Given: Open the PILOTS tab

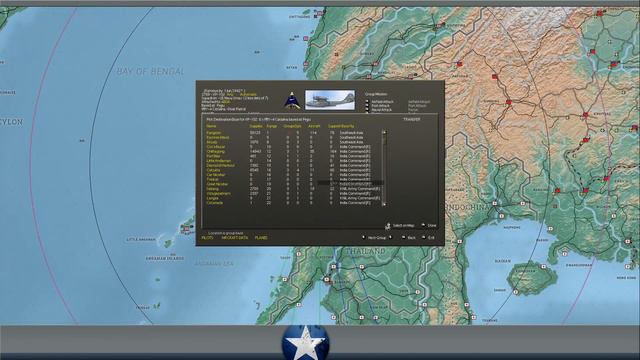Looking at the screenshot, I should tap(207, 238).
